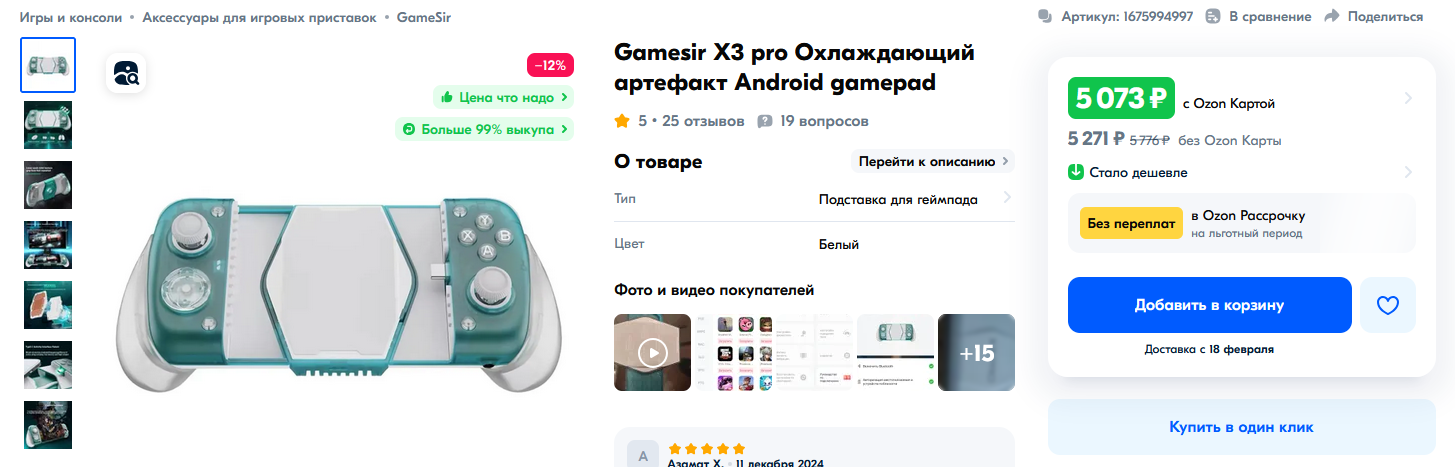Image resolution: width=1455 pixels, height=467 pixels.
Task: Click the compare icon next to 'В сравнение'
Action: [x=1213, y=17]
